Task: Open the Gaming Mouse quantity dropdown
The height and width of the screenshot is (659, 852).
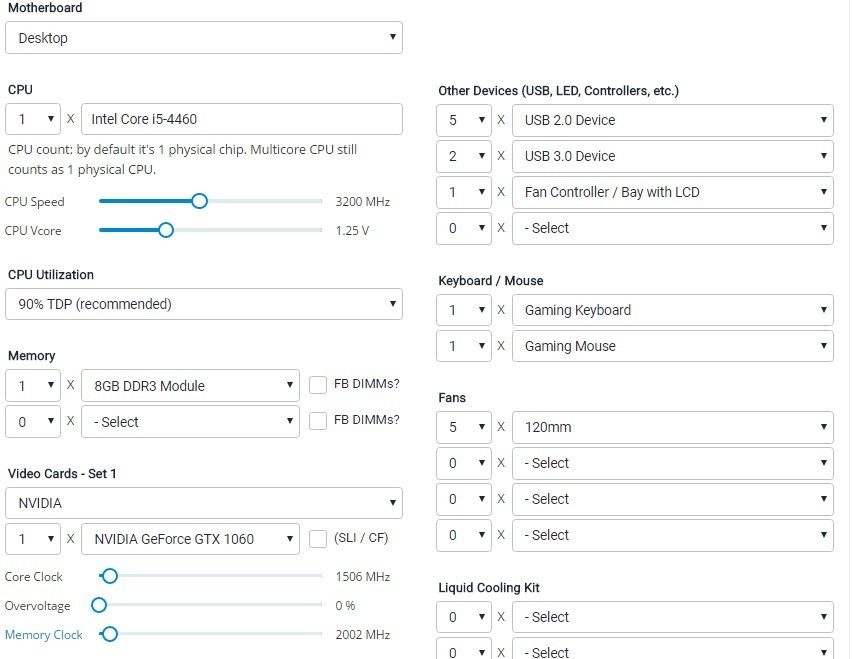Action: pyautogui.click(x=463, y=346)
